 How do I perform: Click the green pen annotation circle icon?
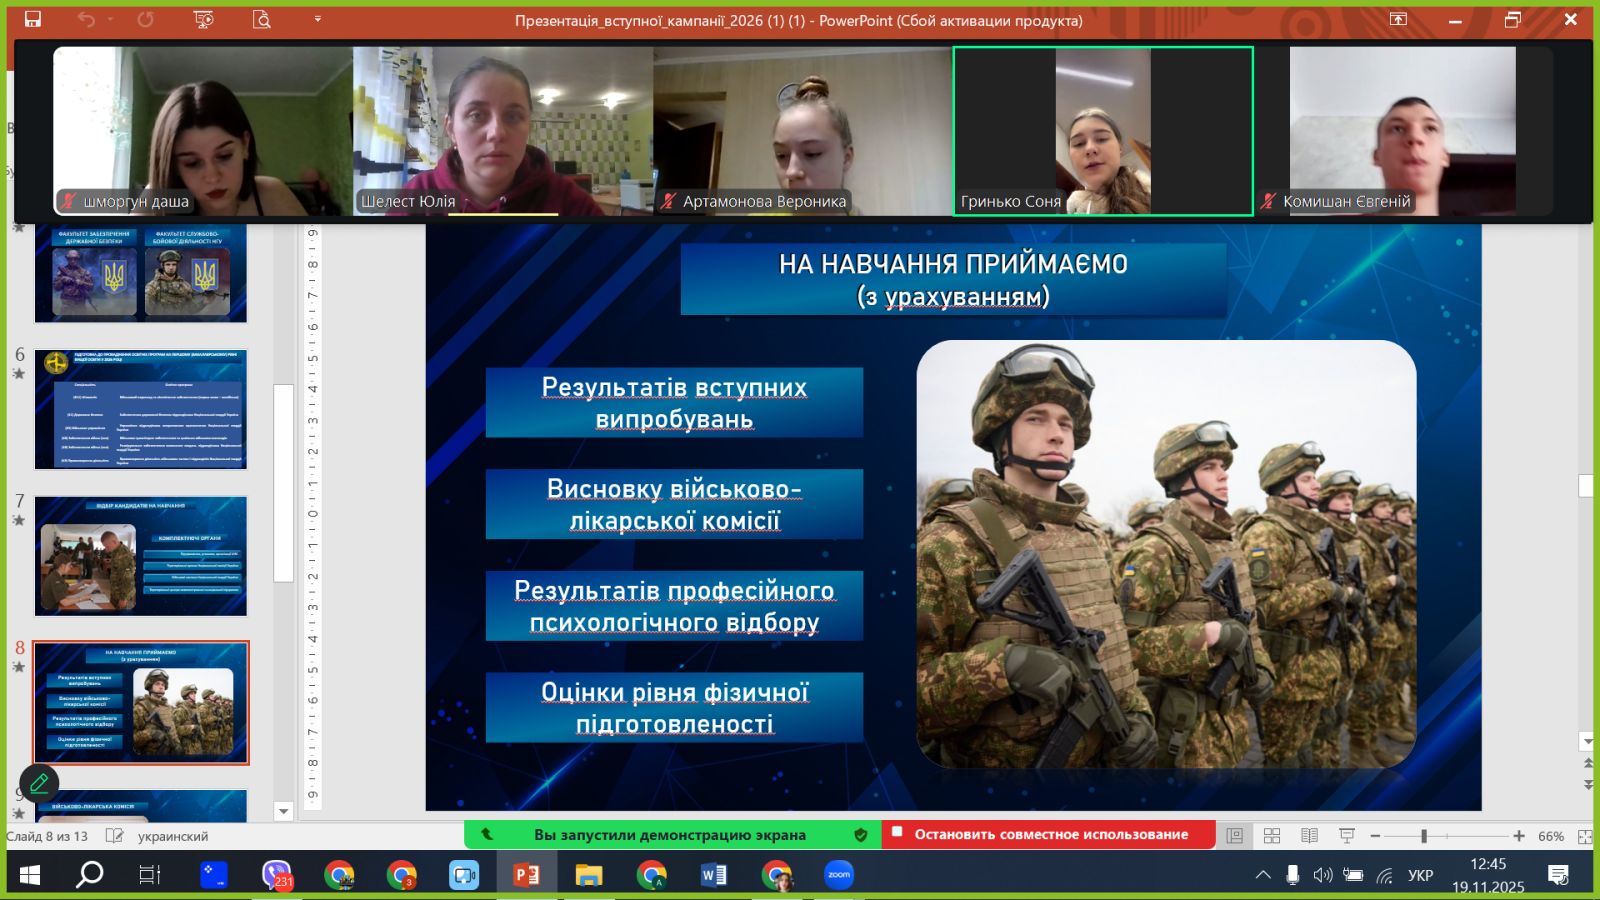point(39,783)
